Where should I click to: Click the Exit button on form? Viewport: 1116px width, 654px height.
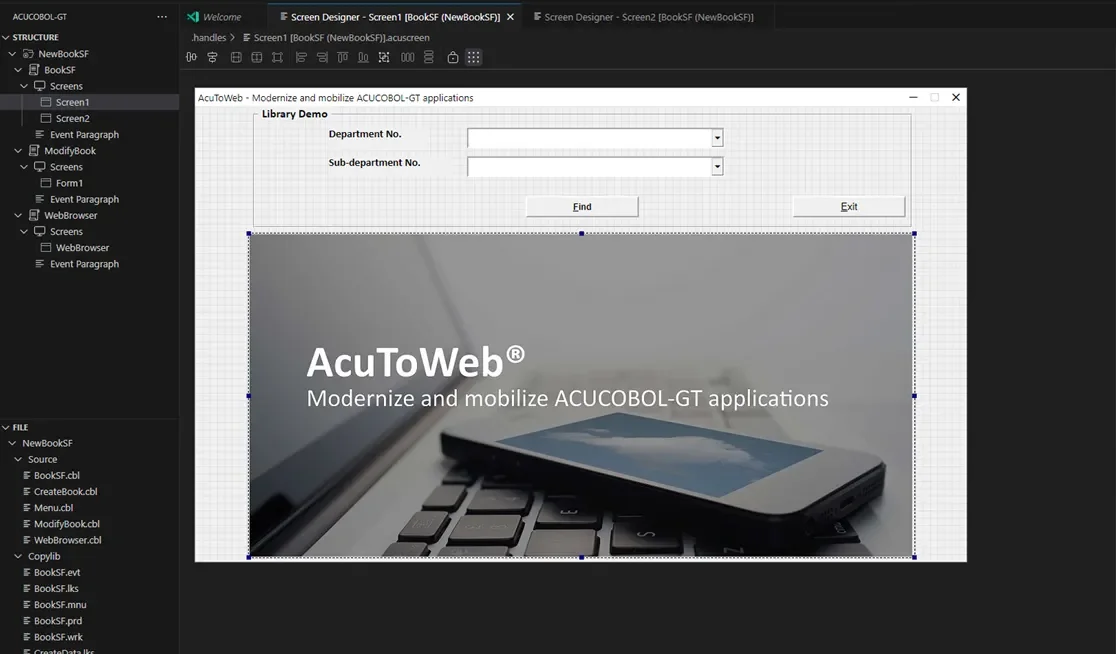(849, 206)
